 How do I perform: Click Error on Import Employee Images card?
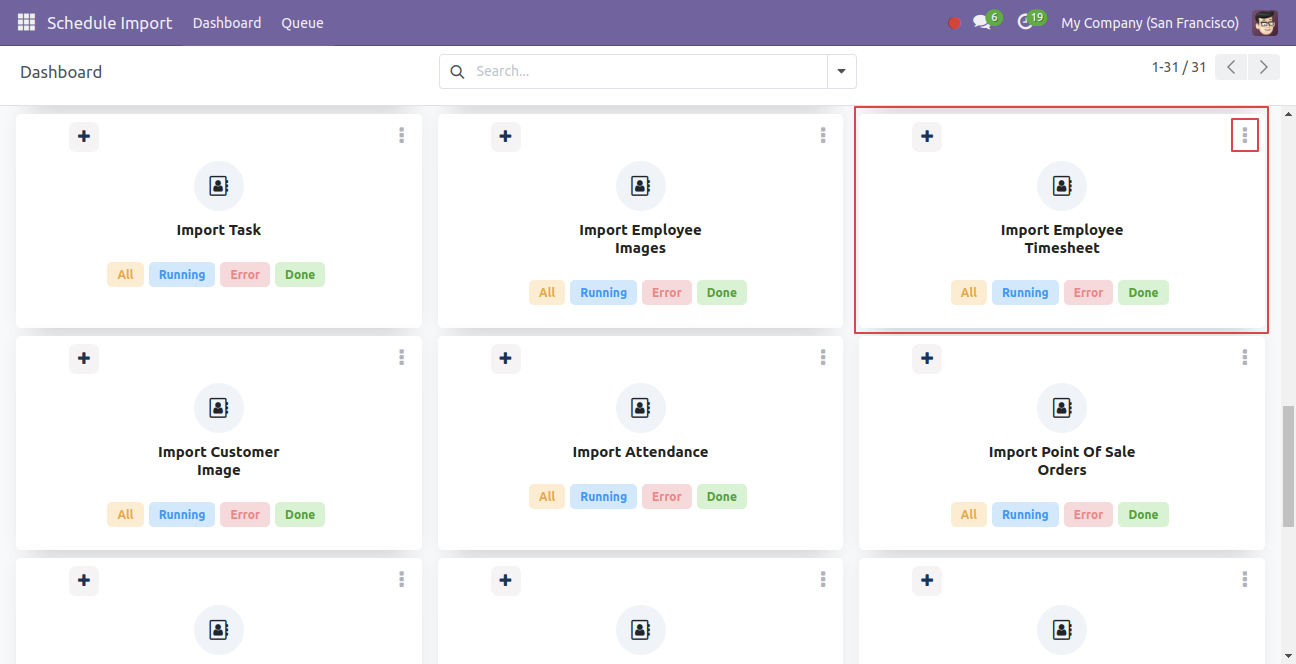667,293
